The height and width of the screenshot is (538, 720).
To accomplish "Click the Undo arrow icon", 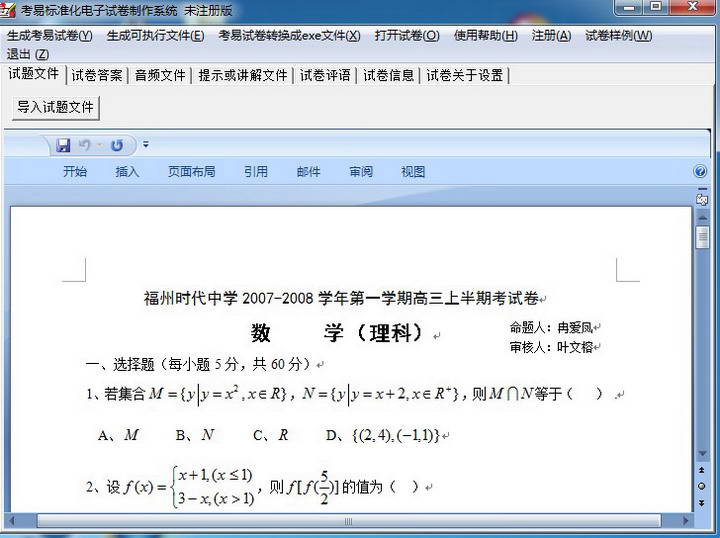I will (85, 146).
